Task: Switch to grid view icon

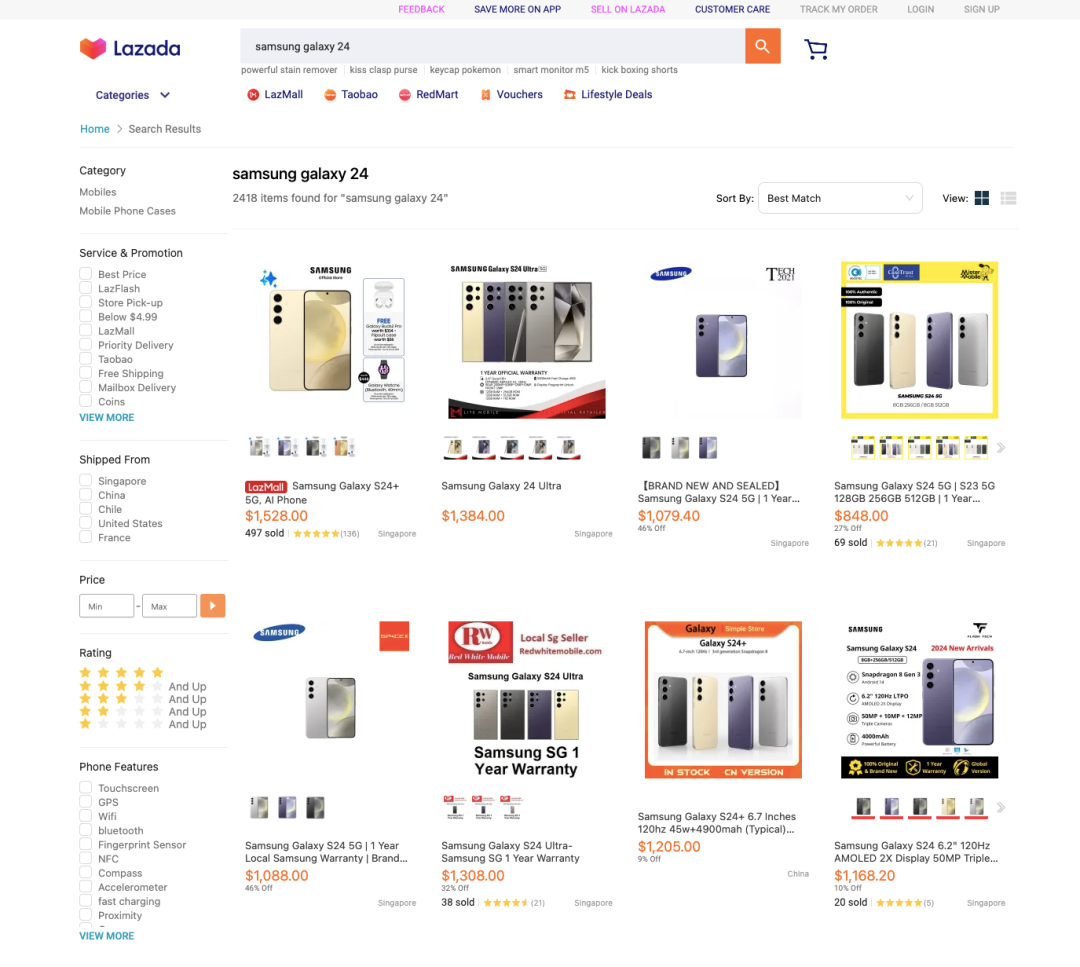Action: point(982,198)
